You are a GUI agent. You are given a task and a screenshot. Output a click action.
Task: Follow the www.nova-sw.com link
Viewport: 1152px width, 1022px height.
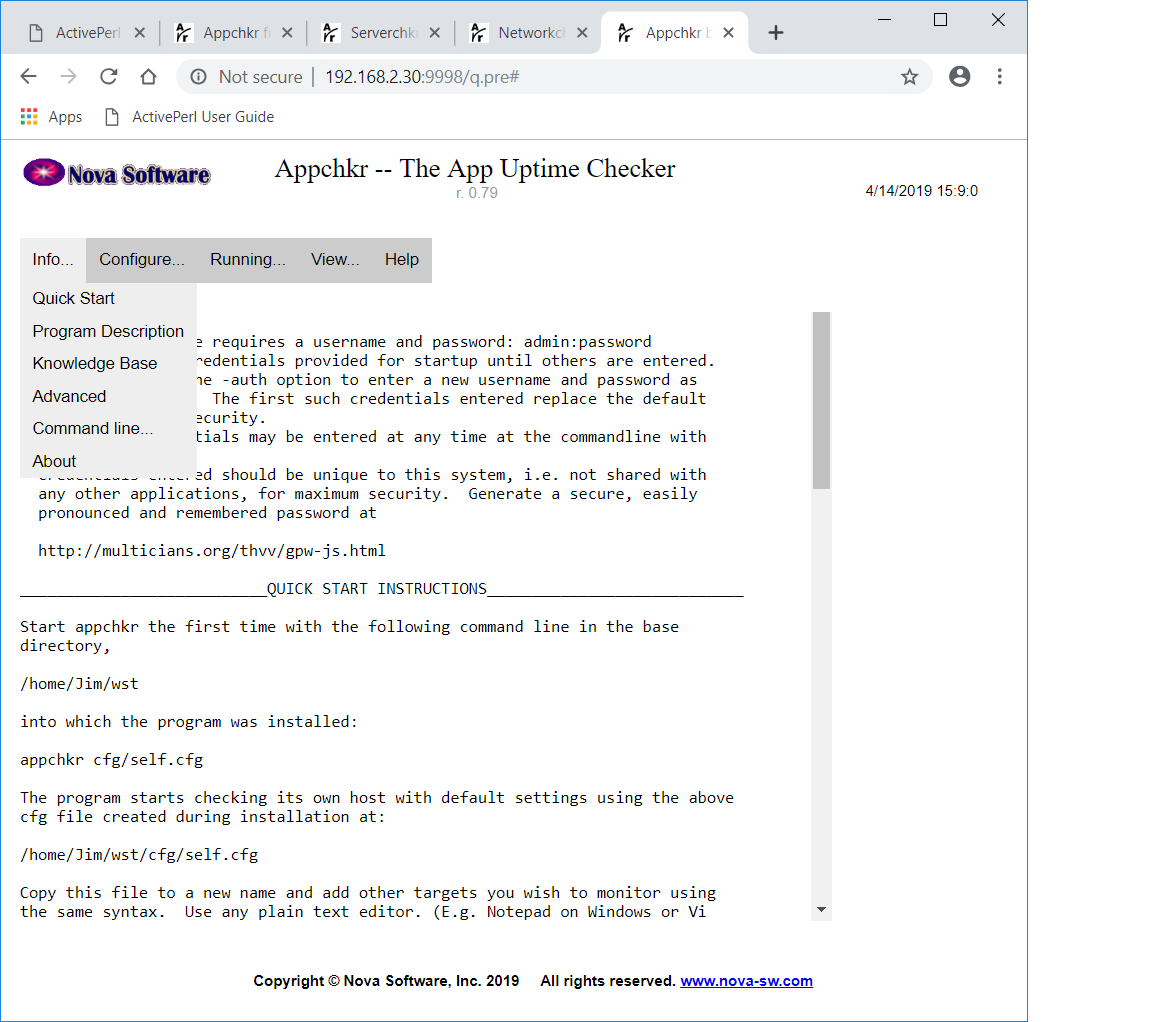pos(746,981)
